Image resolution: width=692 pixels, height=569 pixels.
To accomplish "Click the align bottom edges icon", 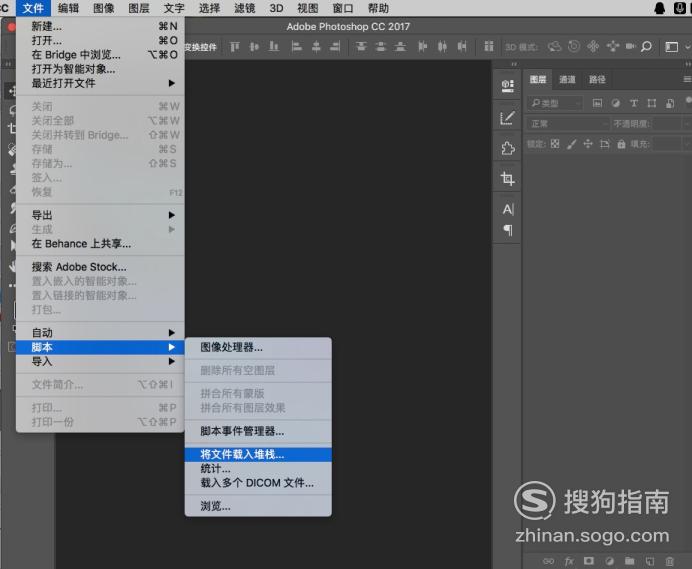I will pyautogui.click(x=274, y=46).
